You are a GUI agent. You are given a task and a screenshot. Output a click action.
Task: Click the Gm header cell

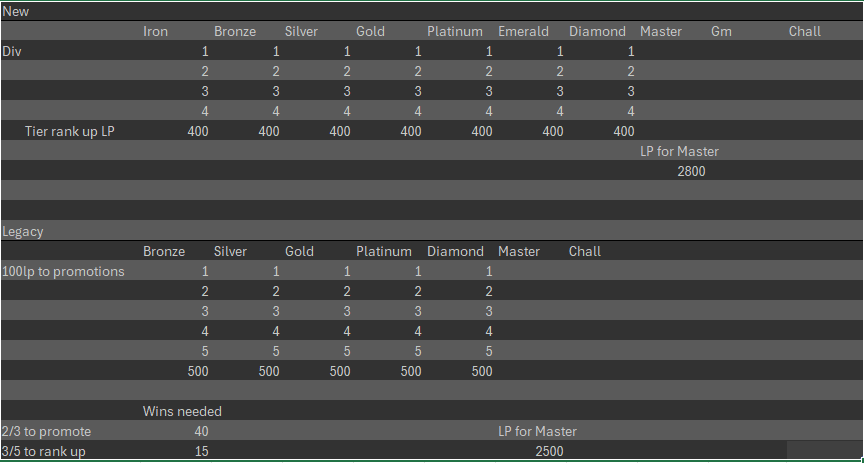click(x=721, y=31)
